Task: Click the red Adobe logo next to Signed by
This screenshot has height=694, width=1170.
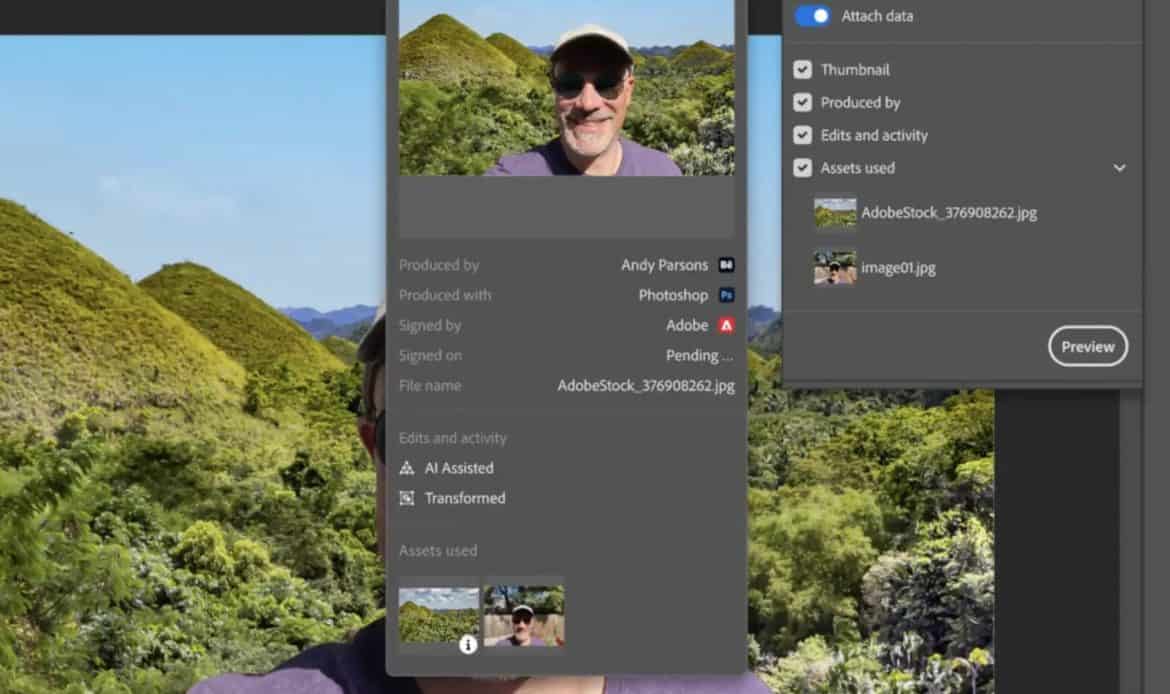Action: coord(728,325)
